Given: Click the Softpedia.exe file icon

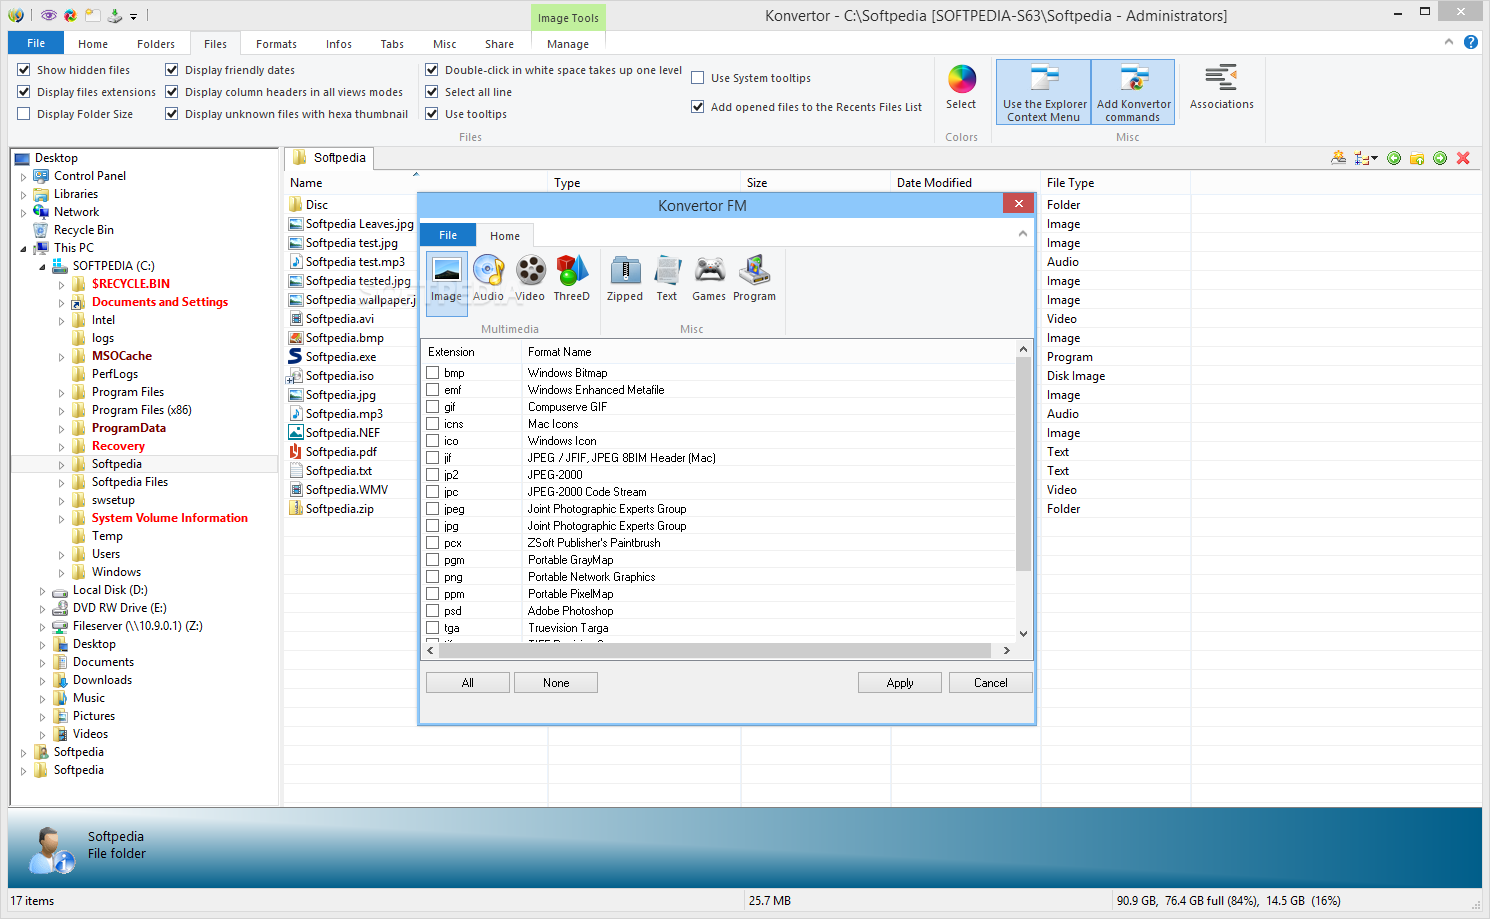Looking at the screenshot, I should point(295,357).
